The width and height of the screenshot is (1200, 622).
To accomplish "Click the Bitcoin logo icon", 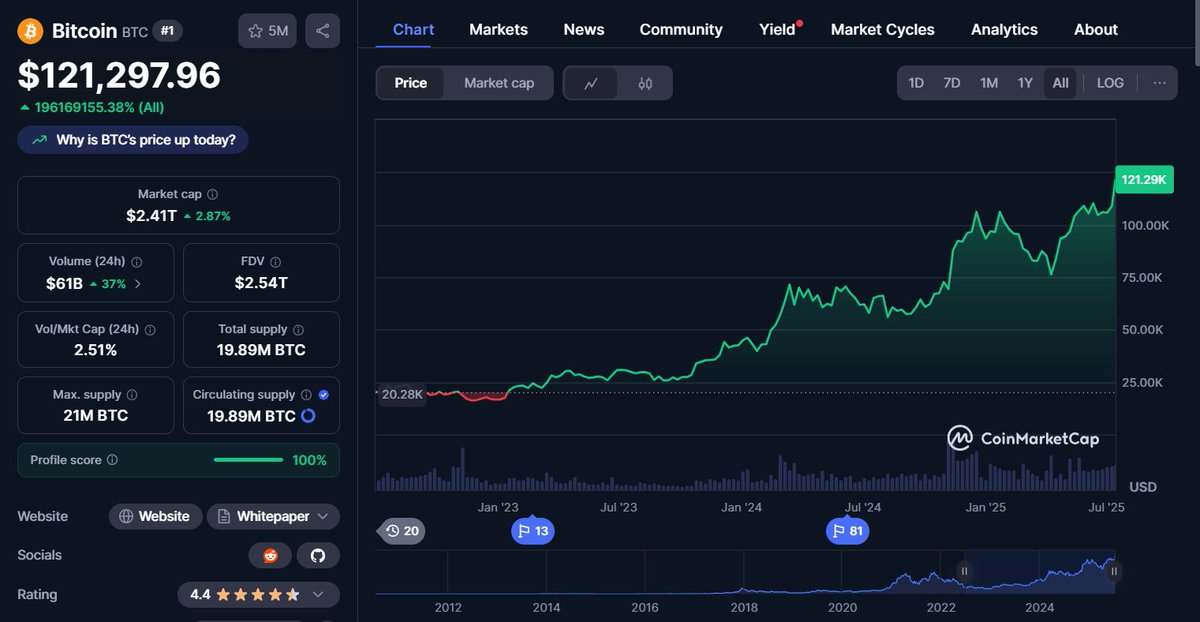I will coord(31,31).
